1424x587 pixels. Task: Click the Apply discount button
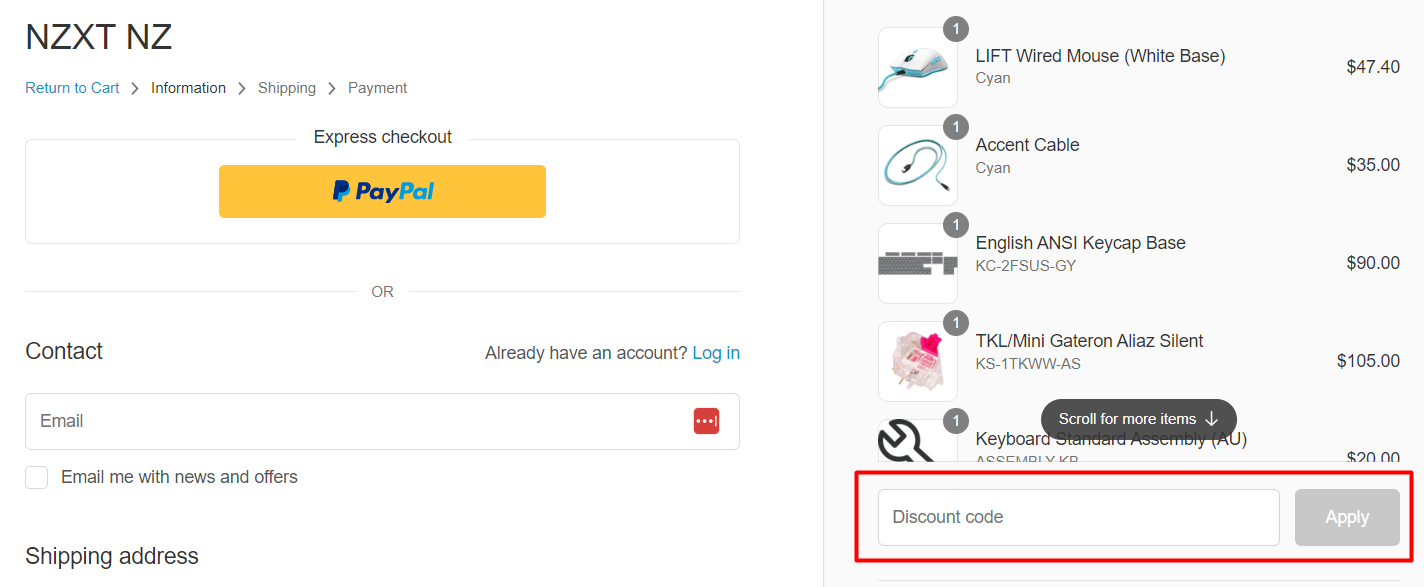(1346, 517)
